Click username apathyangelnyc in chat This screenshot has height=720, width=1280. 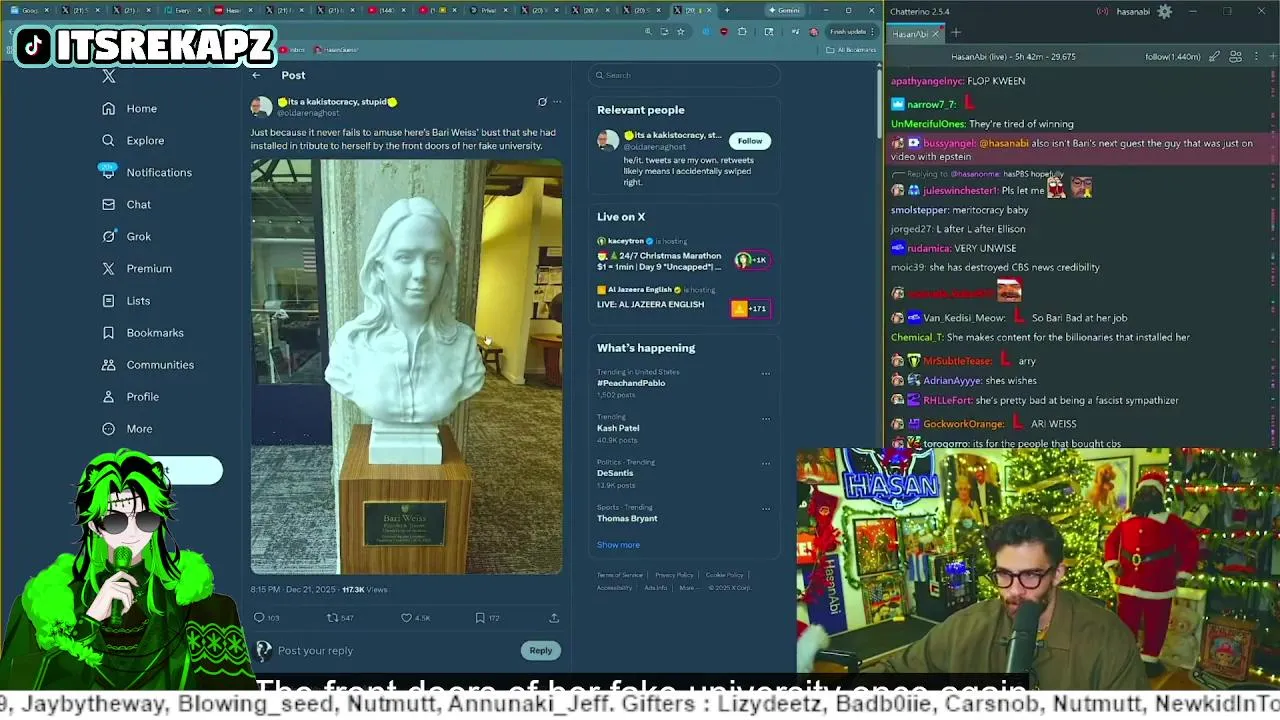[927, 81]
